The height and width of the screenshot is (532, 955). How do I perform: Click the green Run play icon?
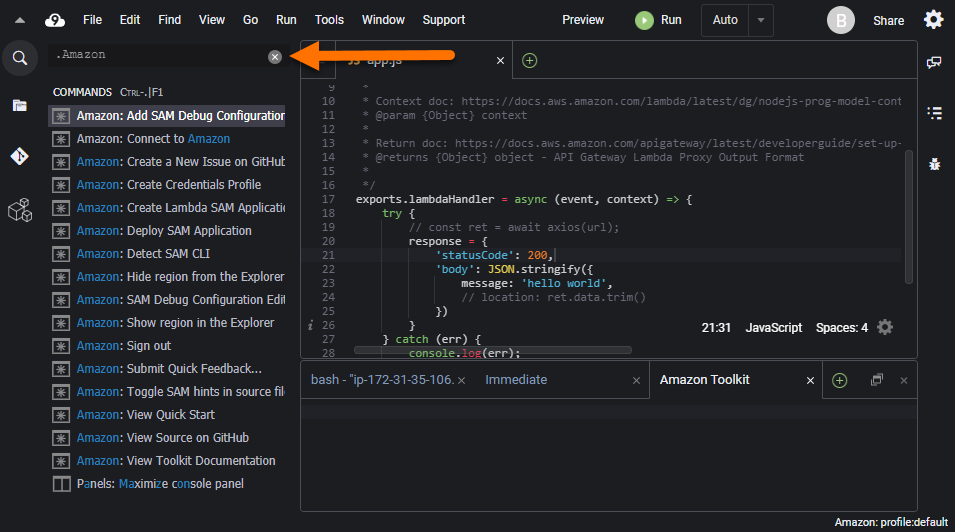pos(644,20)
